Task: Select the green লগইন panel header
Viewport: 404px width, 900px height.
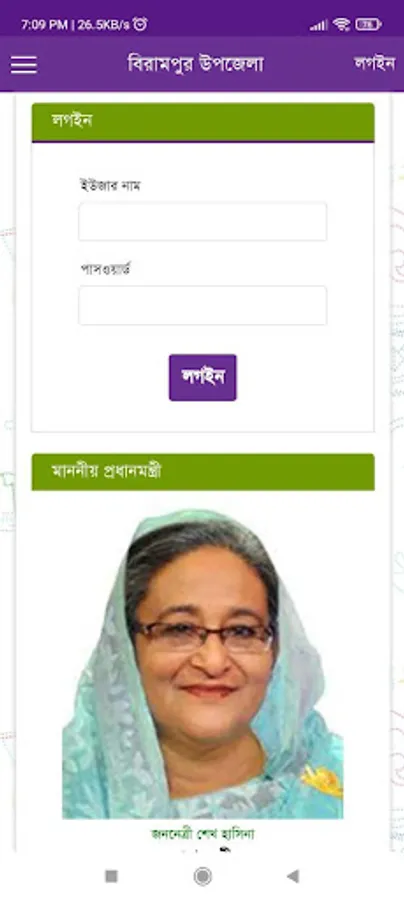Action: (x=203, y=122)
